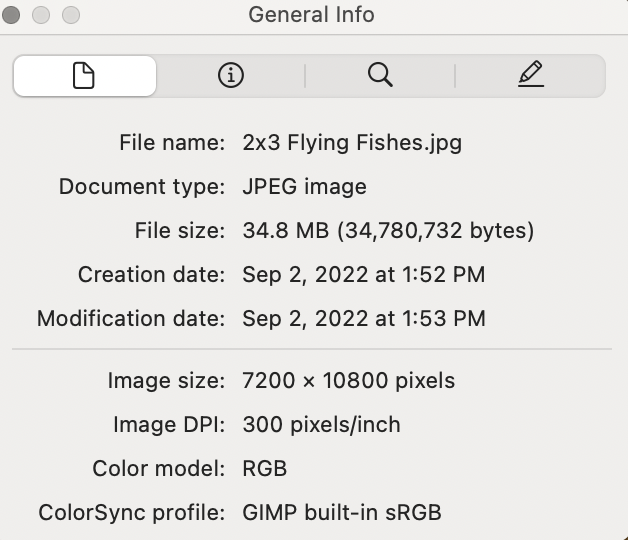Switch to the More Info (i) tab
This screenshot has width=628, height=540.
tap(231, 76)
